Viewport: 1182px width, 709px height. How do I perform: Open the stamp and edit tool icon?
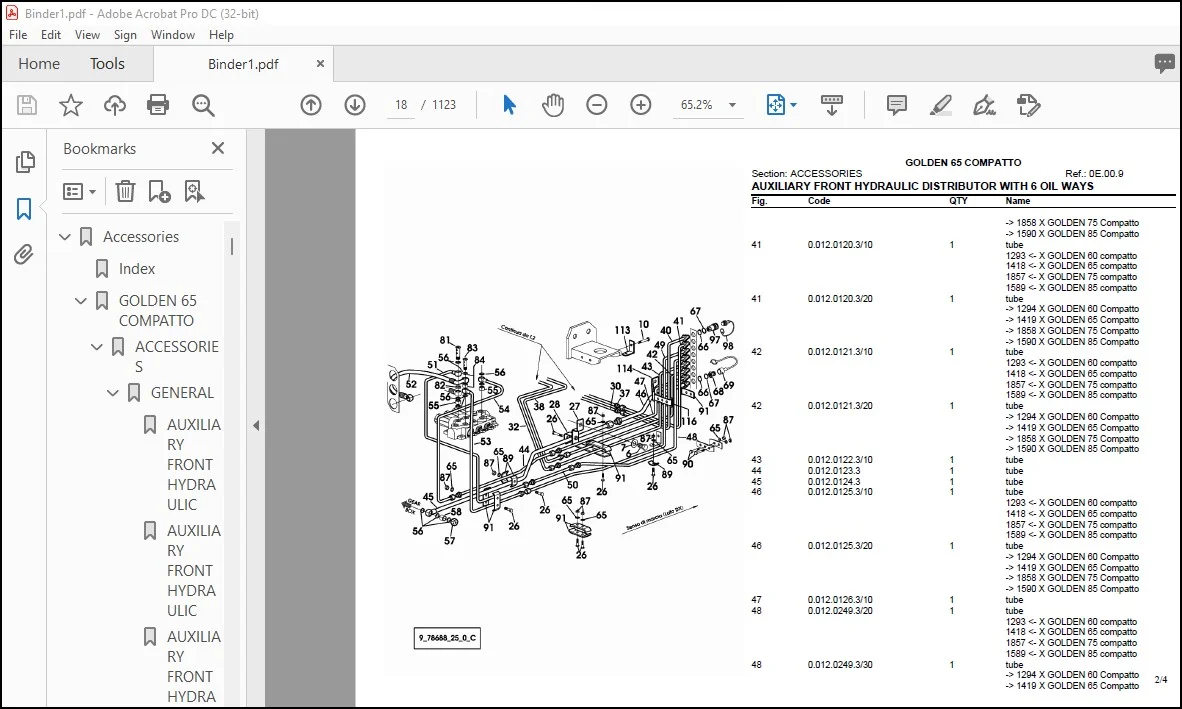(x=1028, y=105)
